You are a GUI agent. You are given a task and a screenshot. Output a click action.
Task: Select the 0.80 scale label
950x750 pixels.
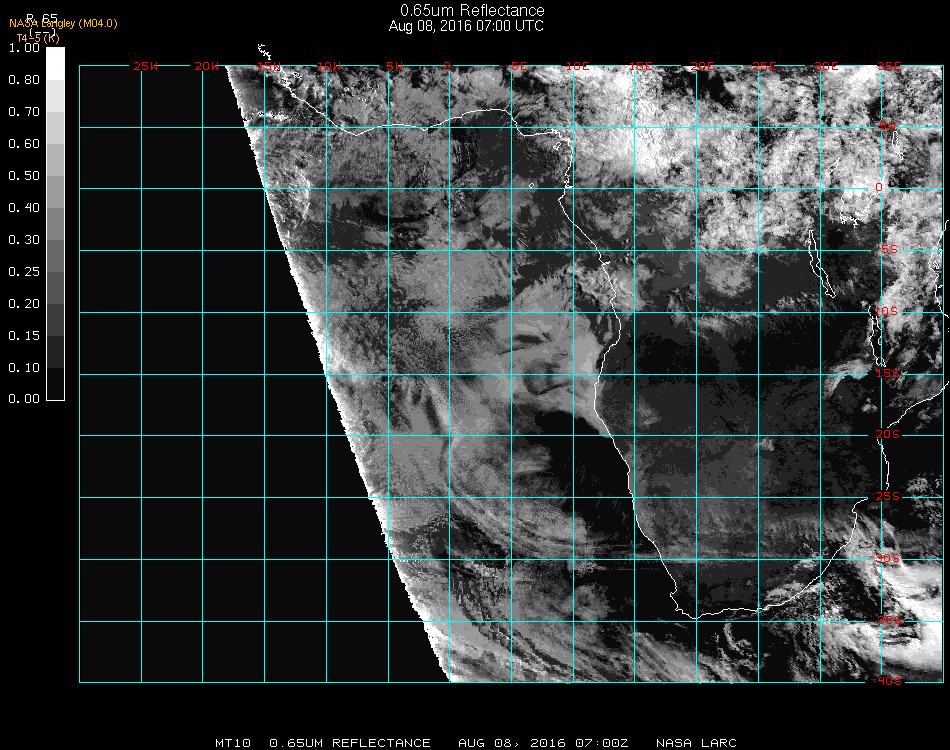coord(24,80)
